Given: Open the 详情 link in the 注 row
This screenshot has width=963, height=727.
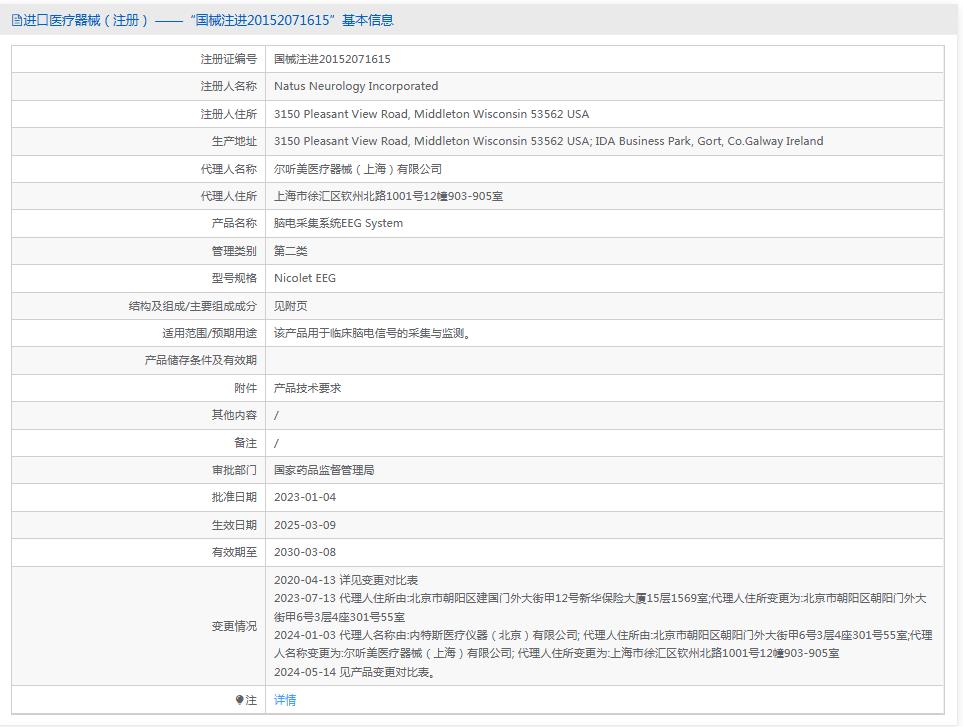Looking at the screenshot, I should tap(283, 700).
